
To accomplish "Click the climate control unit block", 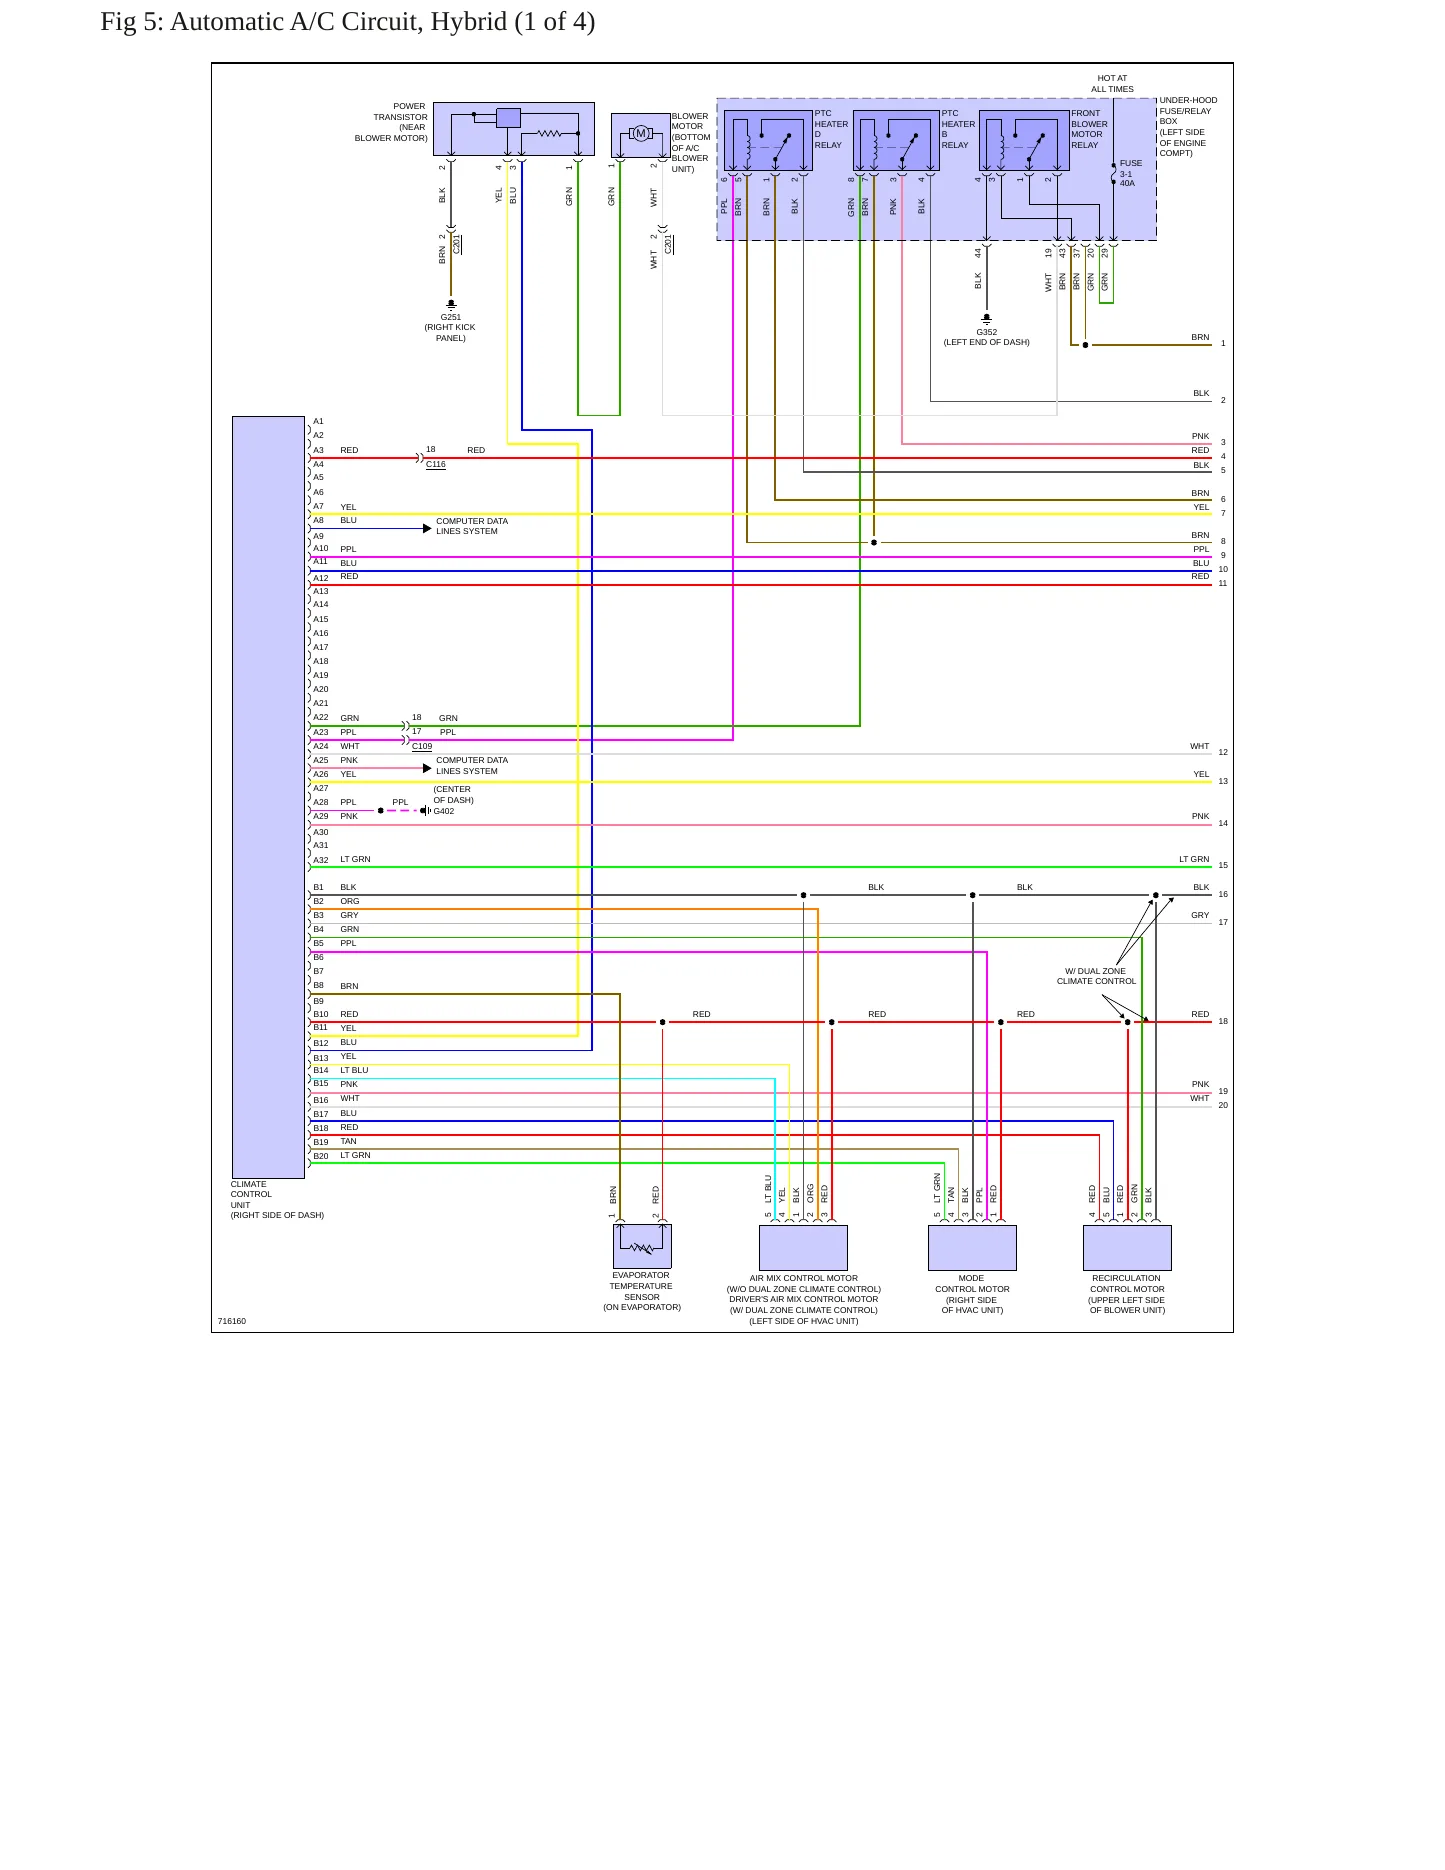I will point(268,797).
